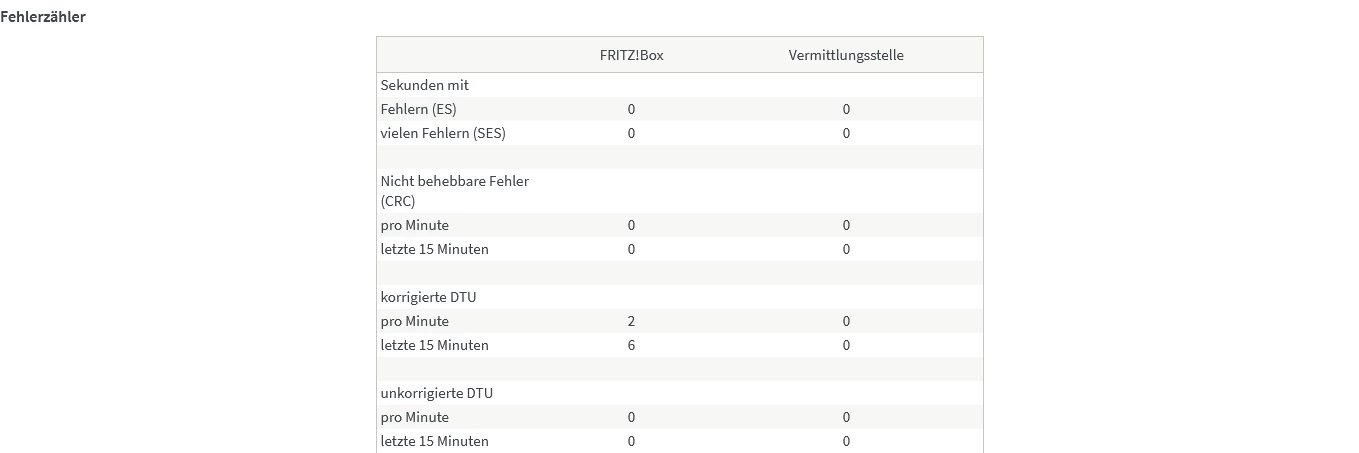The height and width of the screenshot is (453, 1359).
Task: Click "letzte 15 Minuten" under the CRC section
Action: click(x=434, y=249)
